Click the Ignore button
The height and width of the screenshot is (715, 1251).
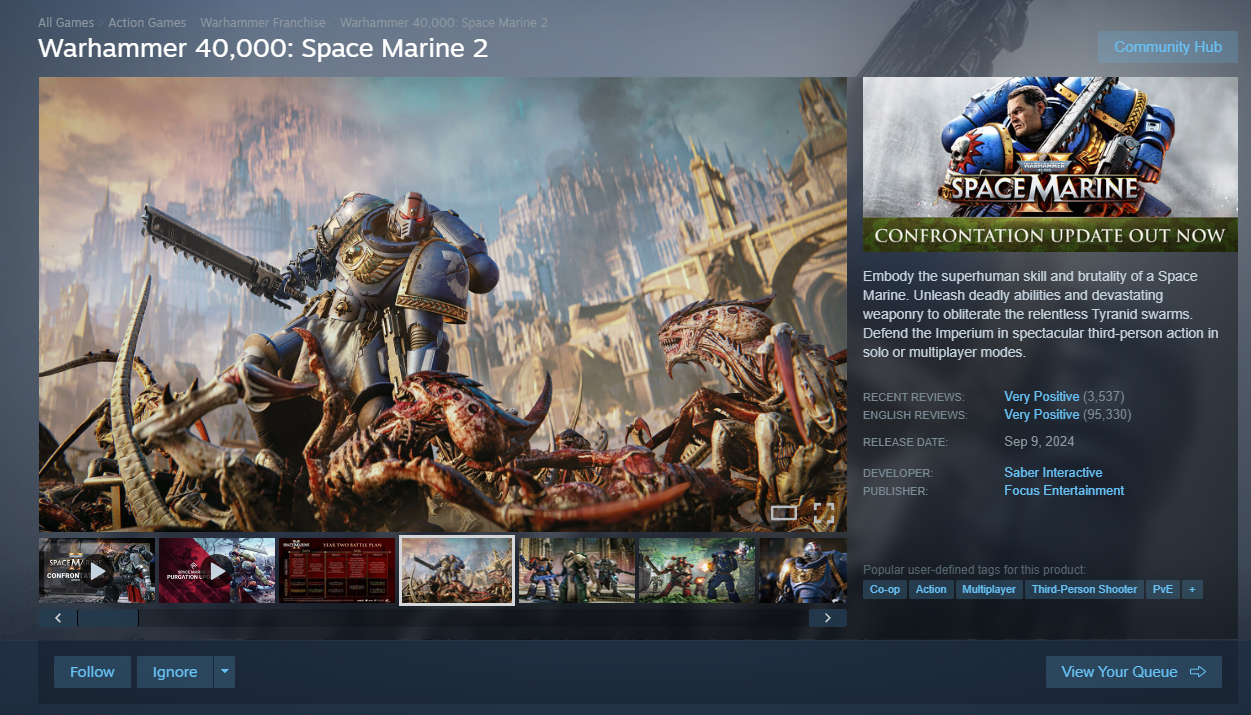click(175, 672)
